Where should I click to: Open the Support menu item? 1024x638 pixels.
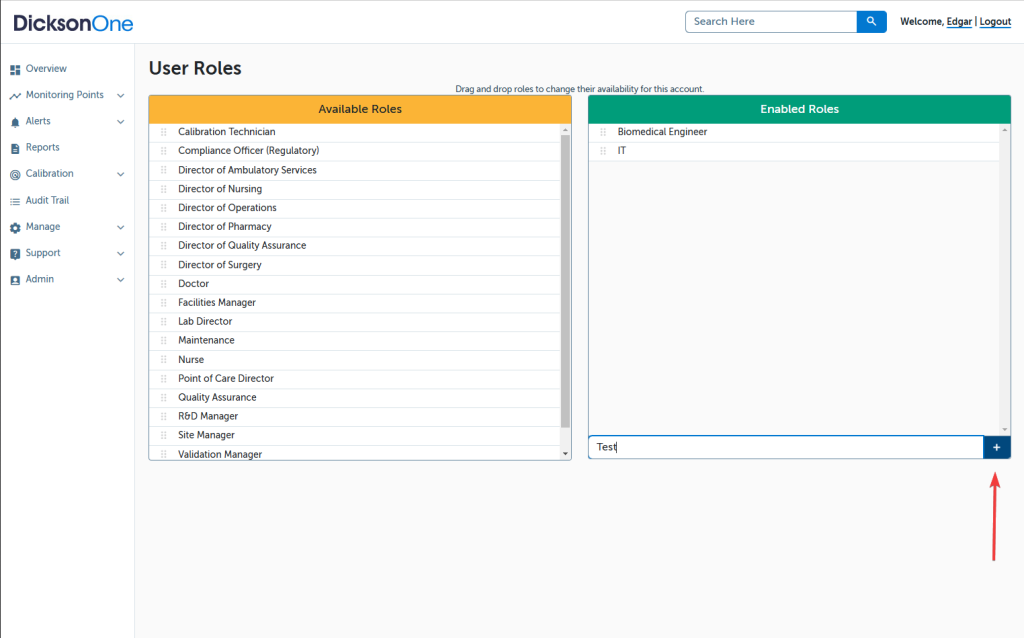pyautogui.click(x=43, y=253)
